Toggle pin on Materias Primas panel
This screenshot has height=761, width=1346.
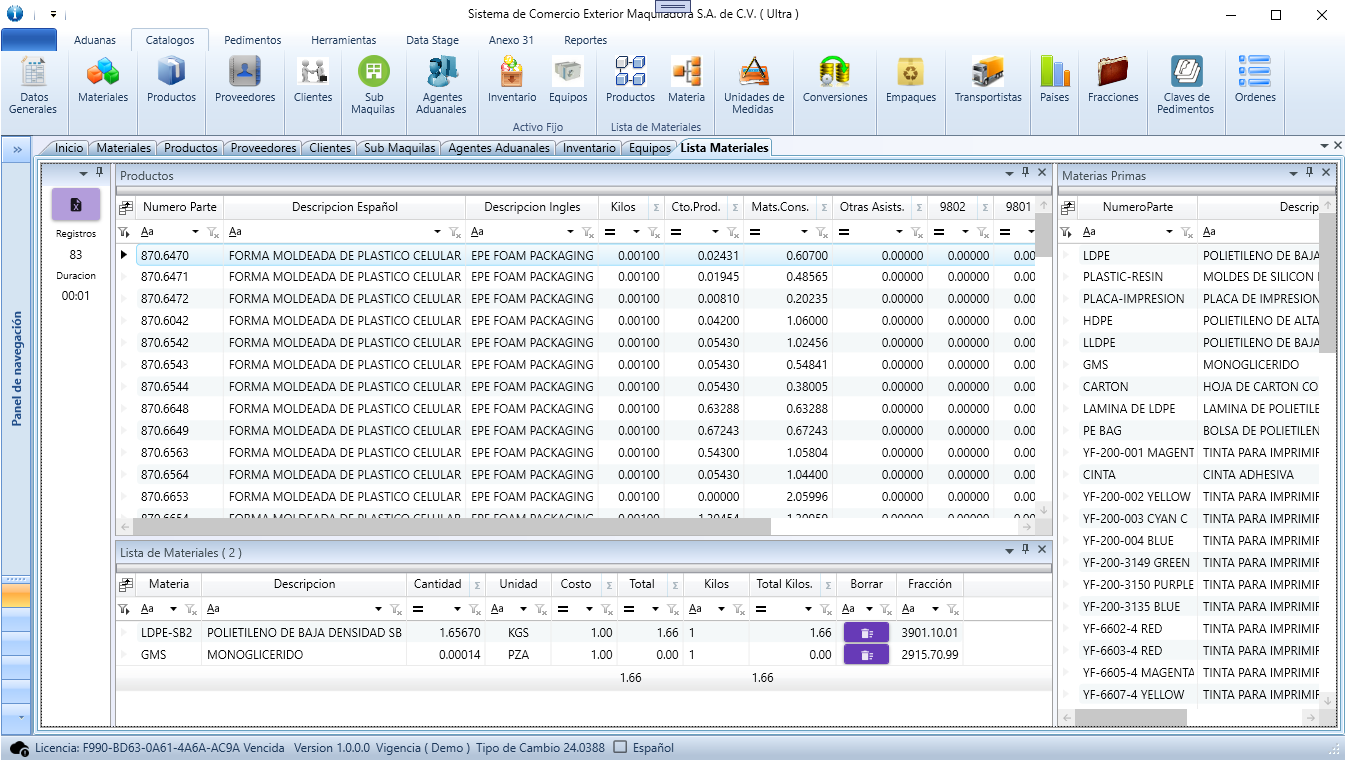1309,173
